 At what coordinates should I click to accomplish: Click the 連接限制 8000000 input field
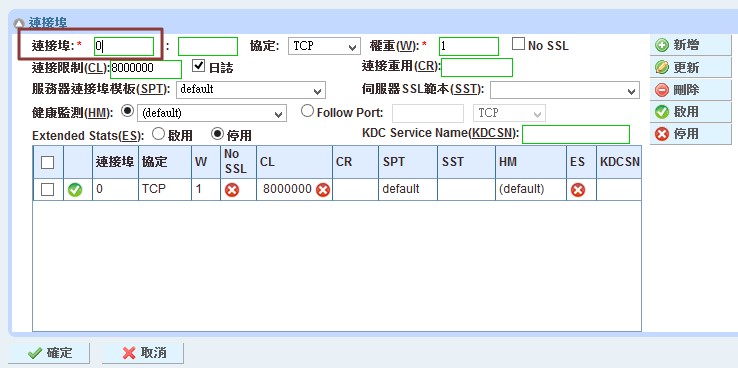click(146, 69)
